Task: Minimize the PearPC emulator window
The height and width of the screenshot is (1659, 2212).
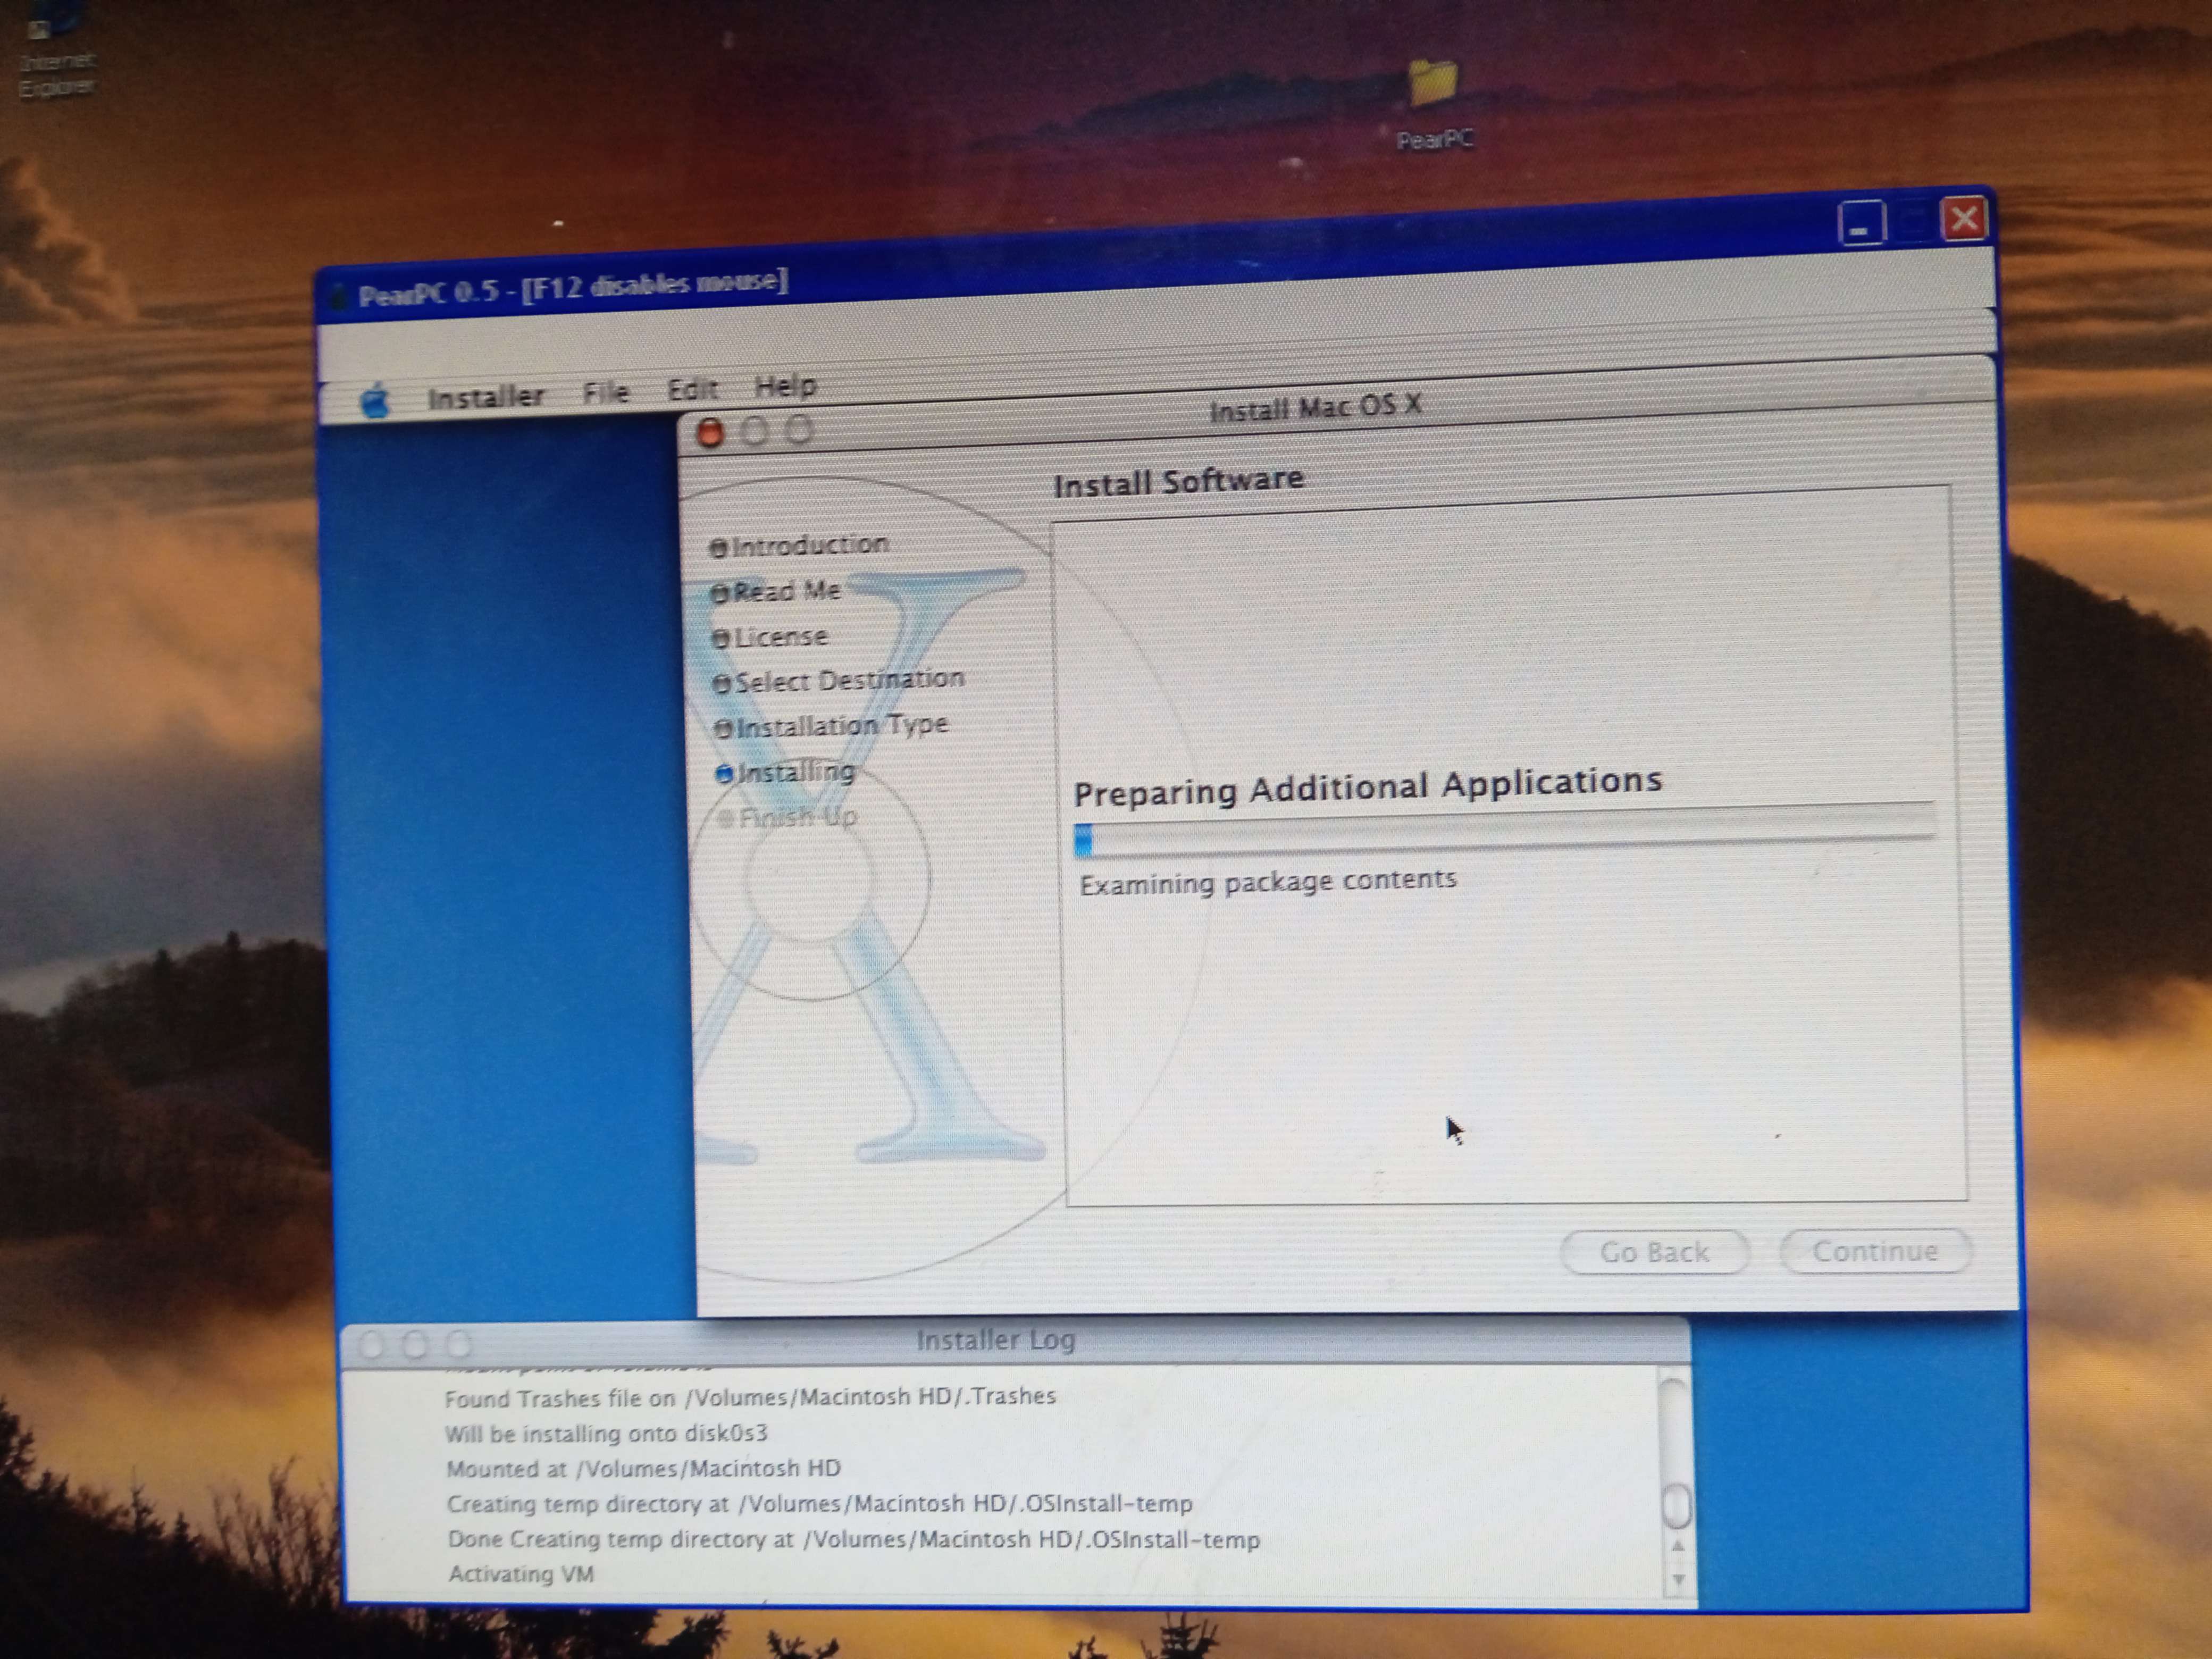Action: coord(1861,223)
